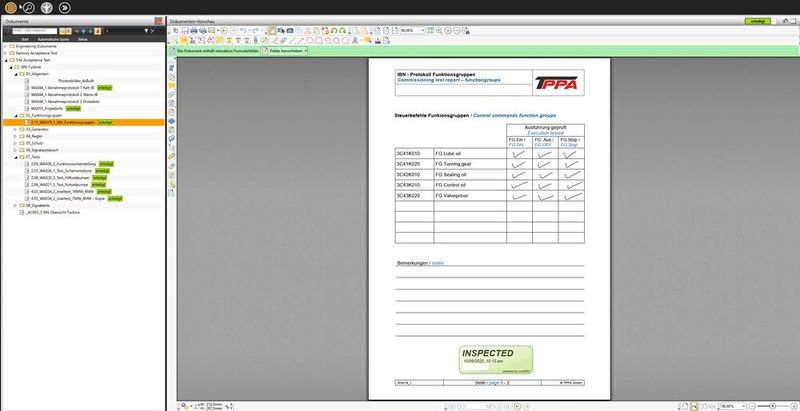The width and height of the screenshot is (800, 411).
Task: Rotate the page clockwise
Action: (x=342, y=31)
